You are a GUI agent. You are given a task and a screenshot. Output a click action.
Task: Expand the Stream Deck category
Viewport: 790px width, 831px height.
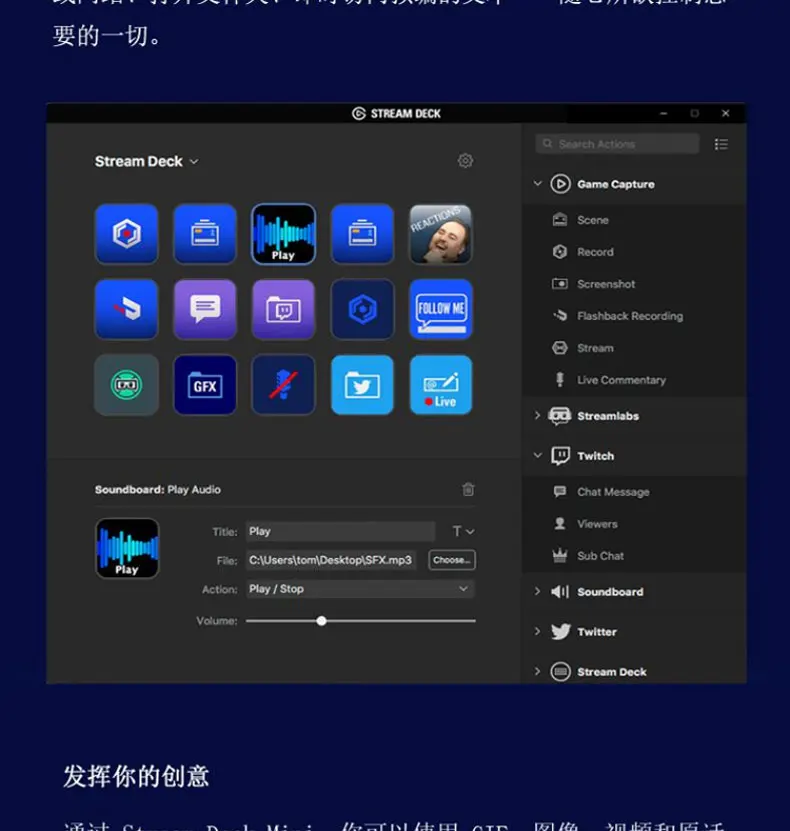[538, 671]
